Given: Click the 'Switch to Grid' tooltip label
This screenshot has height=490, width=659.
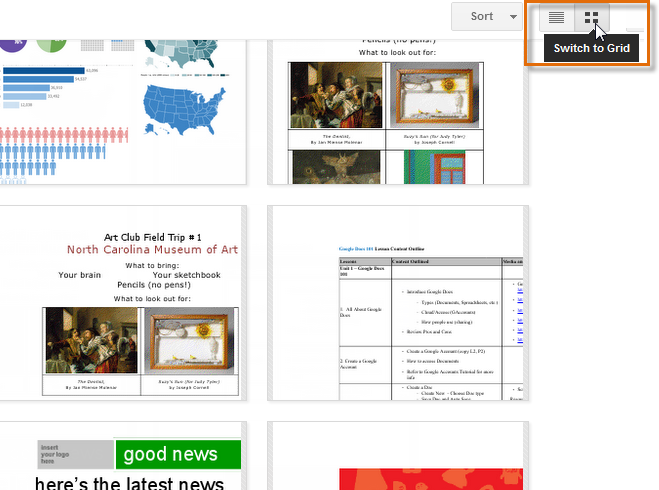Looking at the screenshot, I should (591, 49).
